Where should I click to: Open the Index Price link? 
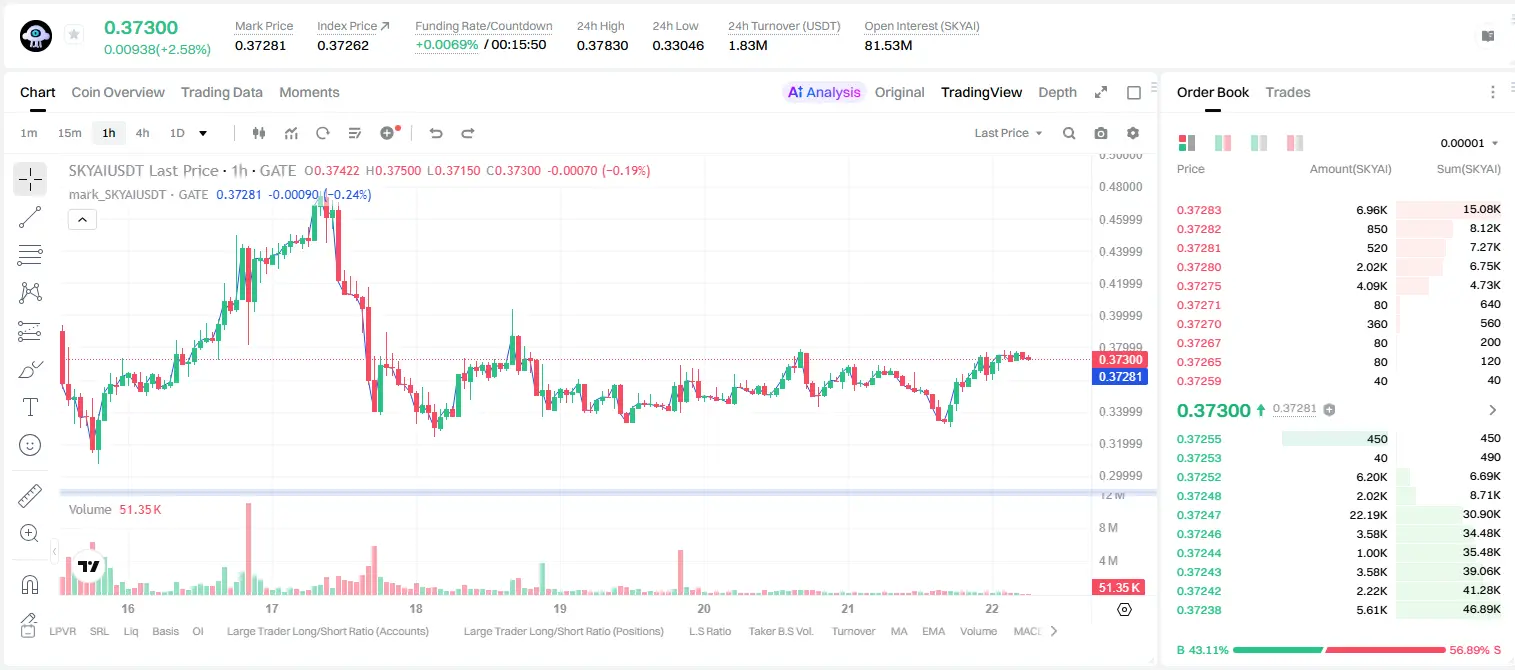tap(354, 26)
